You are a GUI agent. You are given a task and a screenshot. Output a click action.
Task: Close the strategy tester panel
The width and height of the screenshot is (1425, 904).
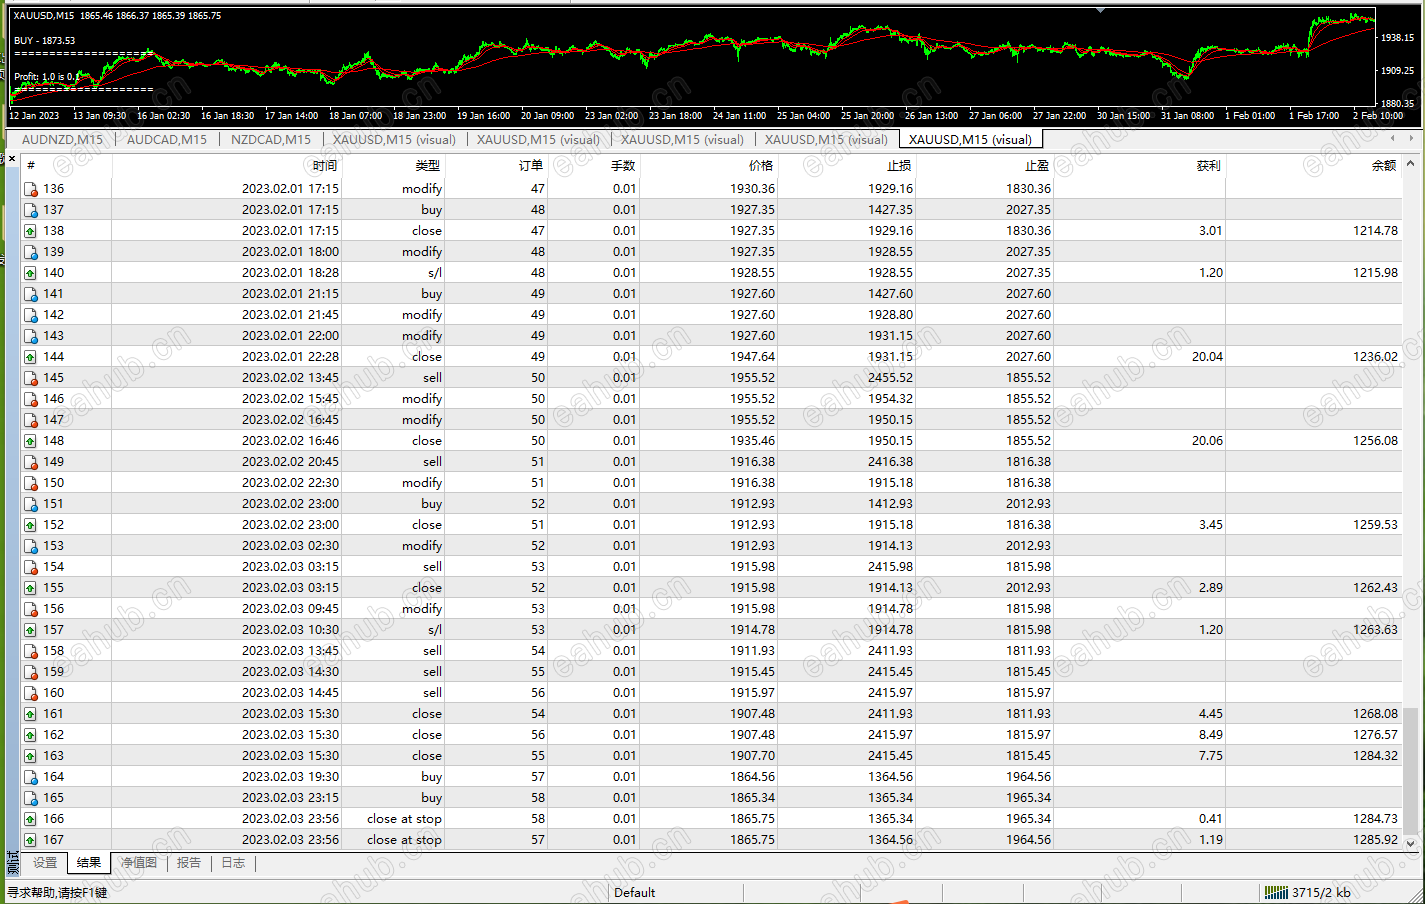12,159
